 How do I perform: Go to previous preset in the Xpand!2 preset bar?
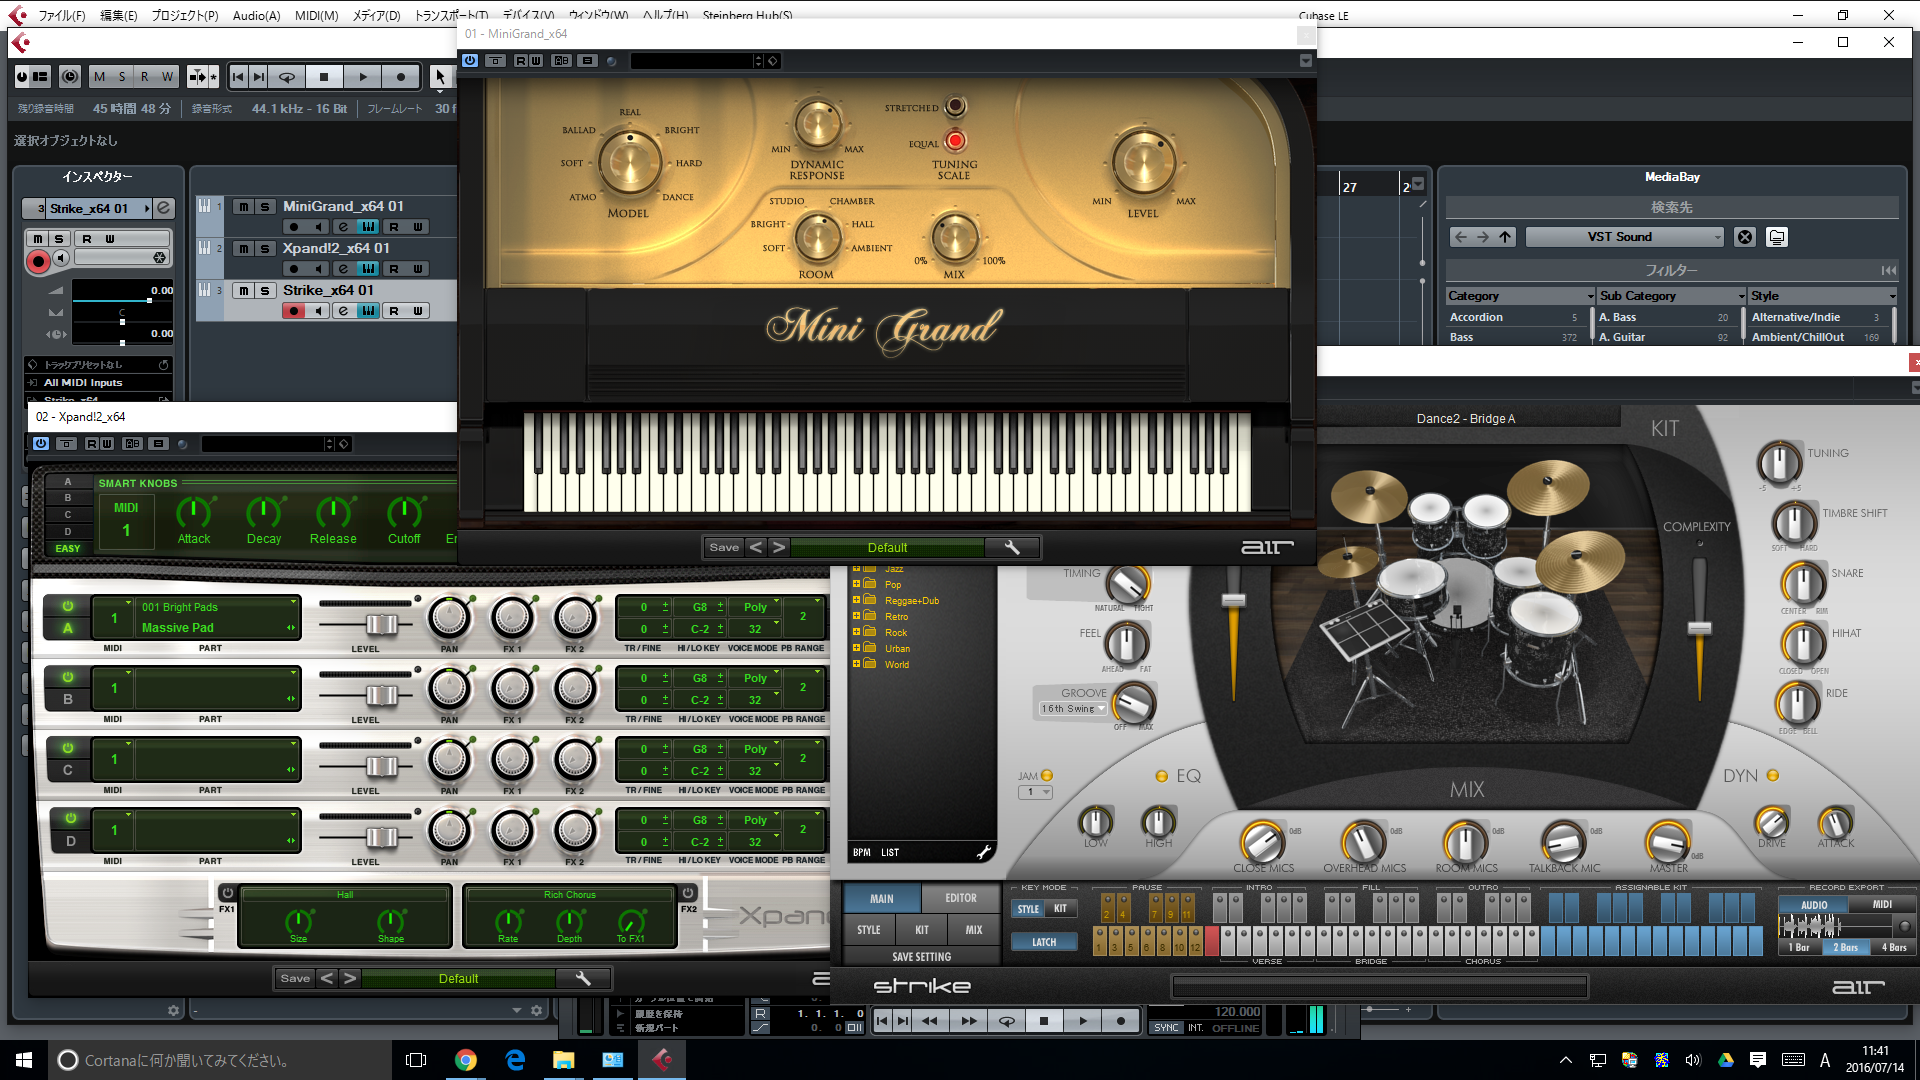(327, 978)
